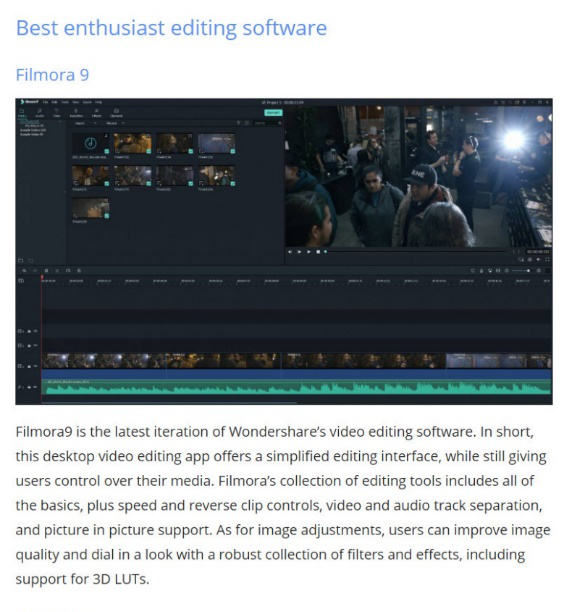Click the undo icon in timeline toolbar
The width and height of the screenshot is (564, 612).
pos(24,270)
